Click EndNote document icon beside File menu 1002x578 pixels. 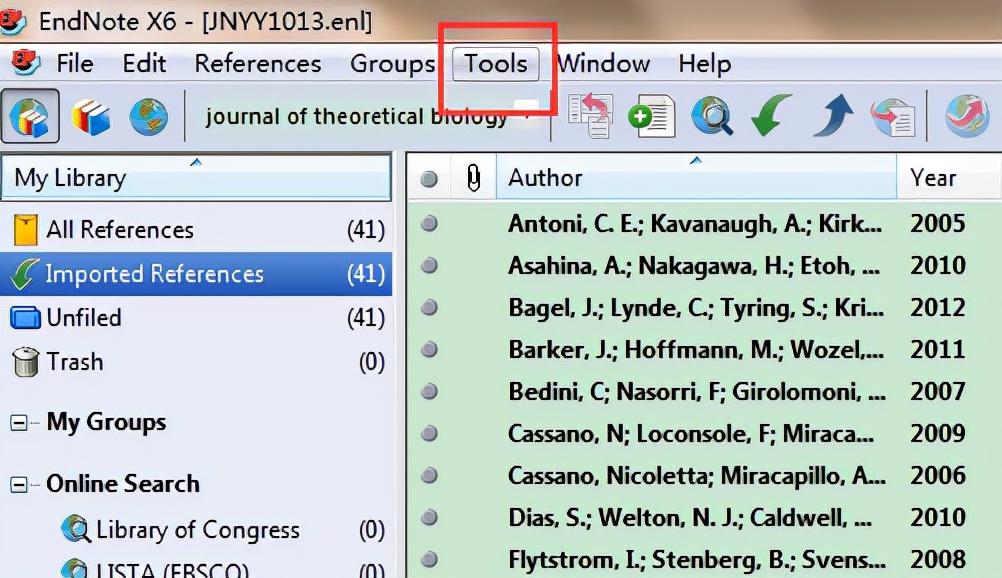pos(26,63)
